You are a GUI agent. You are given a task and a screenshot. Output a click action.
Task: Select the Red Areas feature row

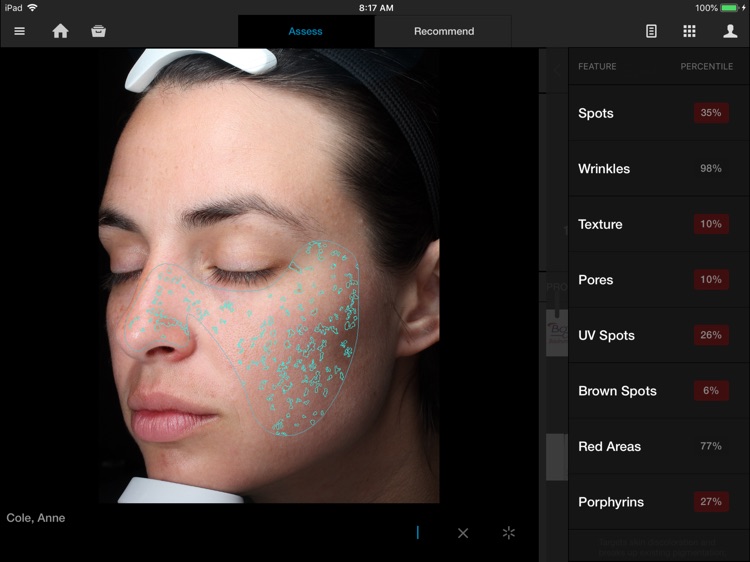click(659, 446)
